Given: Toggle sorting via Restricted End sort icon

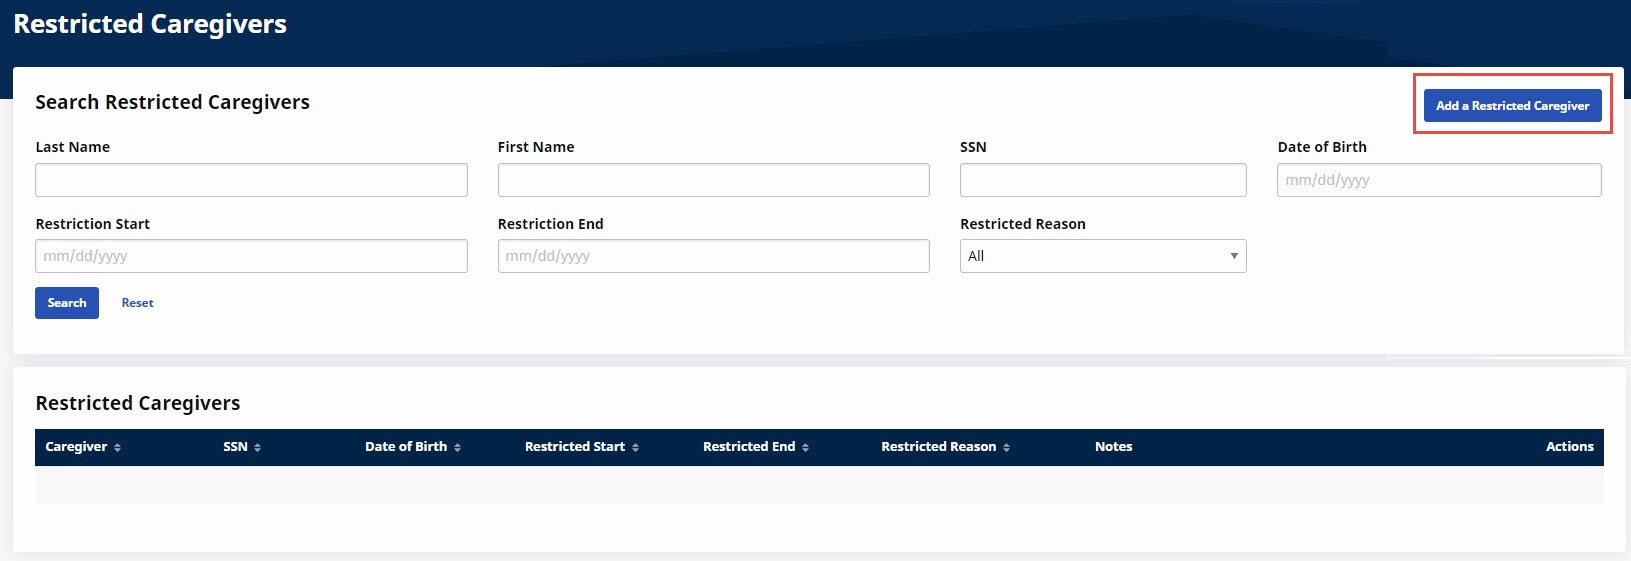Looking at the screenshot, I should pyautogui.click(x=805, y=448).
